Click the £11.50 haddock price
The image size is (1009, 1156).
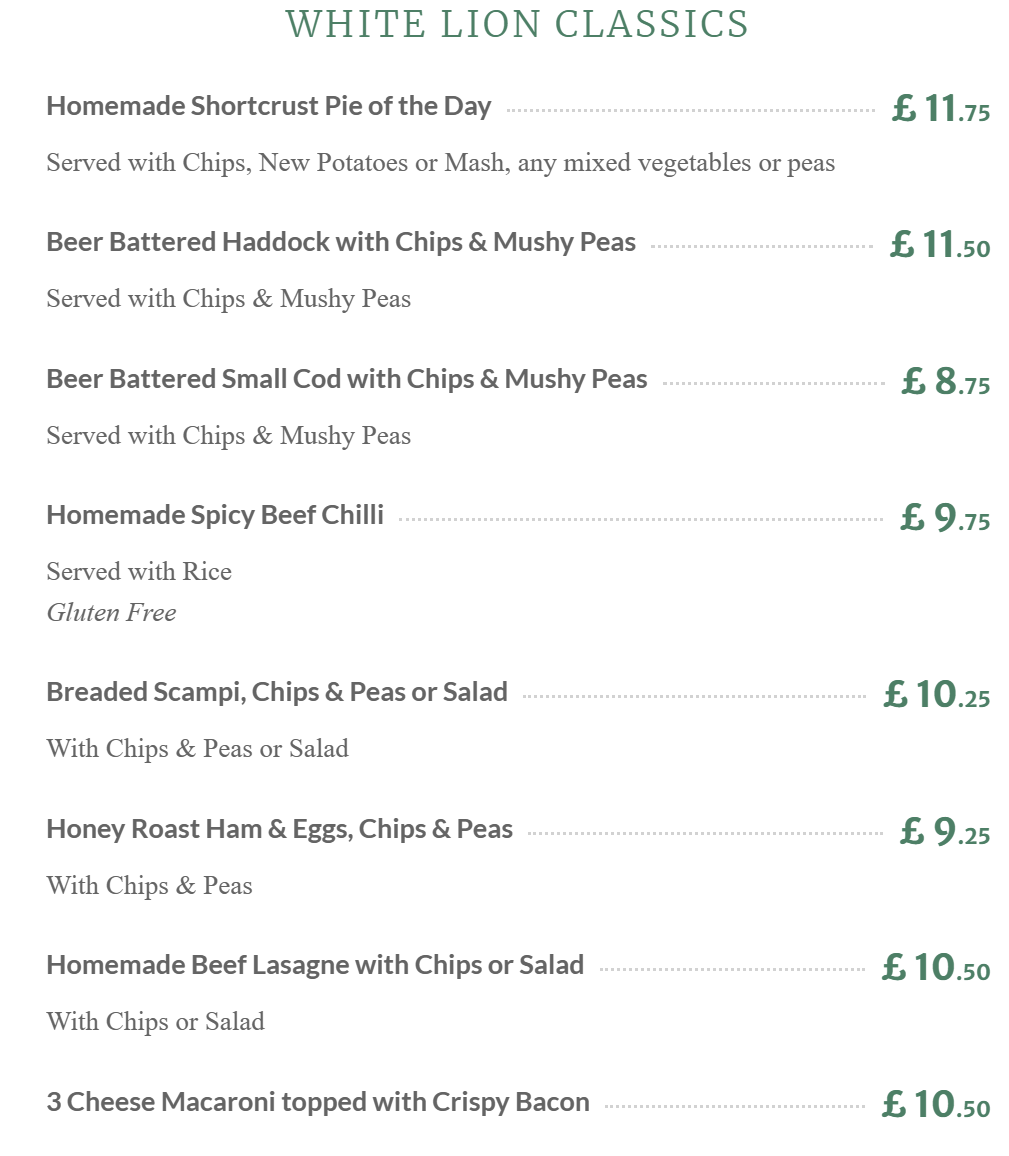(x=939, y=245)
